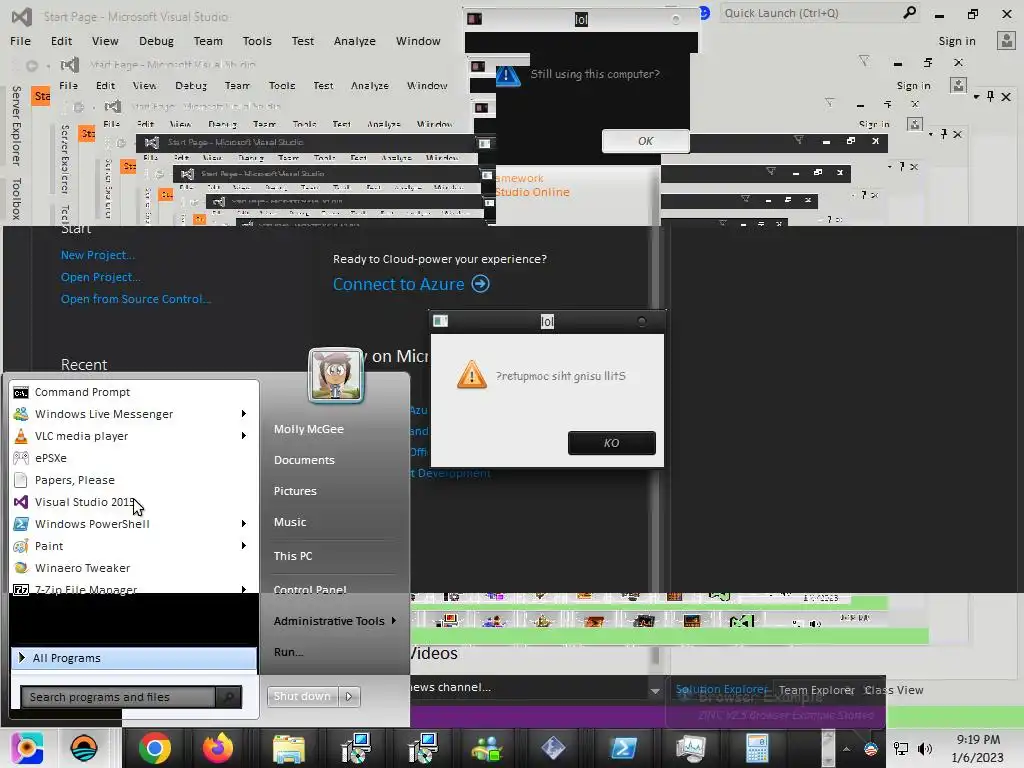The height and width of the screenshot is (768, 1024).
Task: Click the New Project... link
Action: point(98,255)
